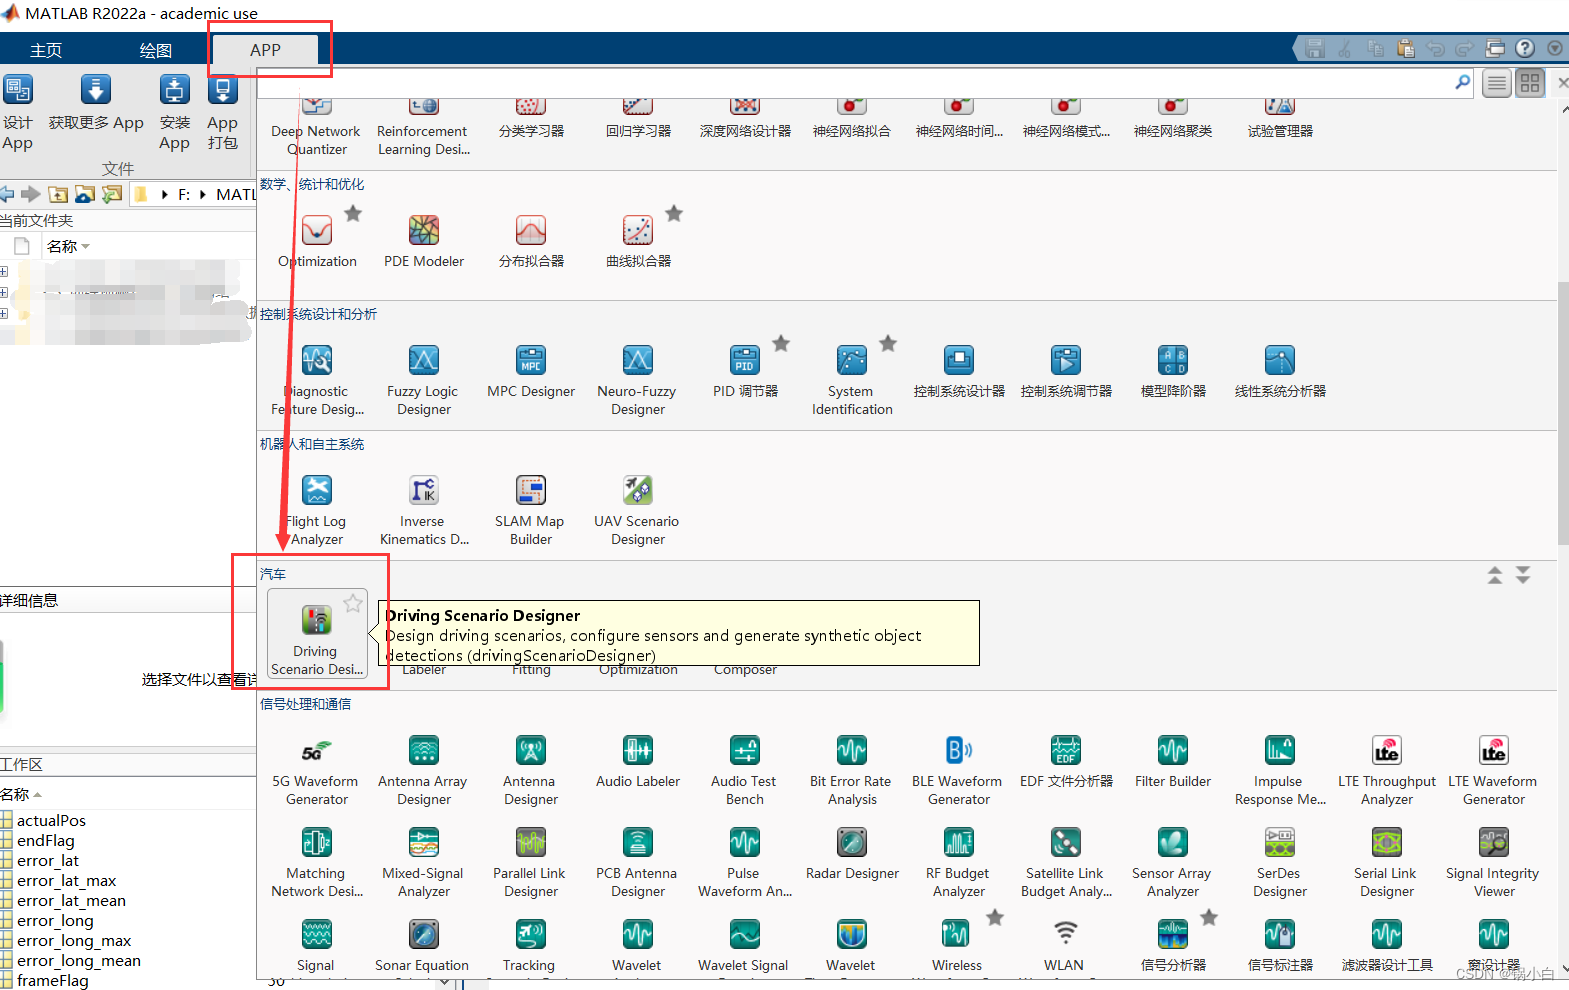
Task: Open 控制系统设计器 app
Action: click(959, 372)
